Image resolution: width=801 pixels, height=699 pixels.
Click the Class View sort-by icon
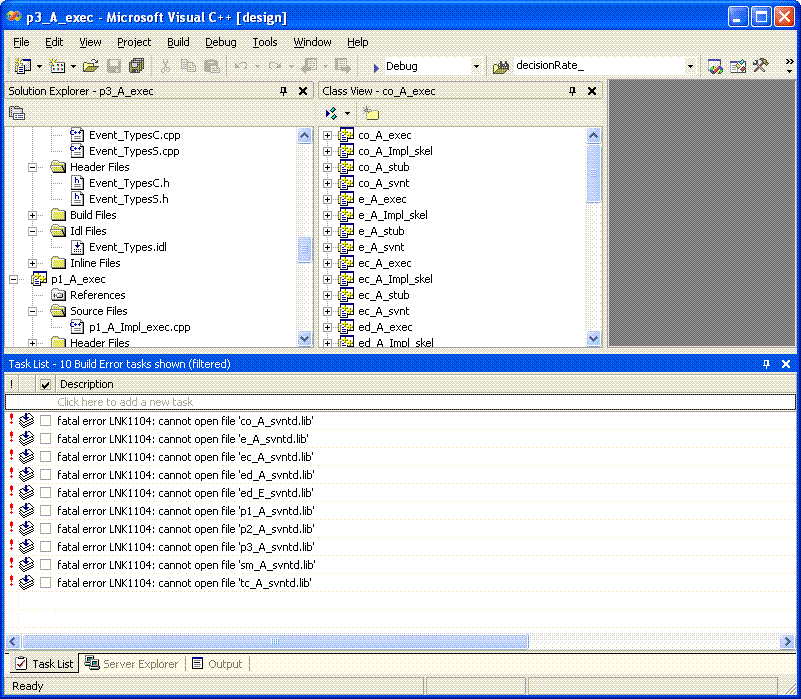point(332,113)
